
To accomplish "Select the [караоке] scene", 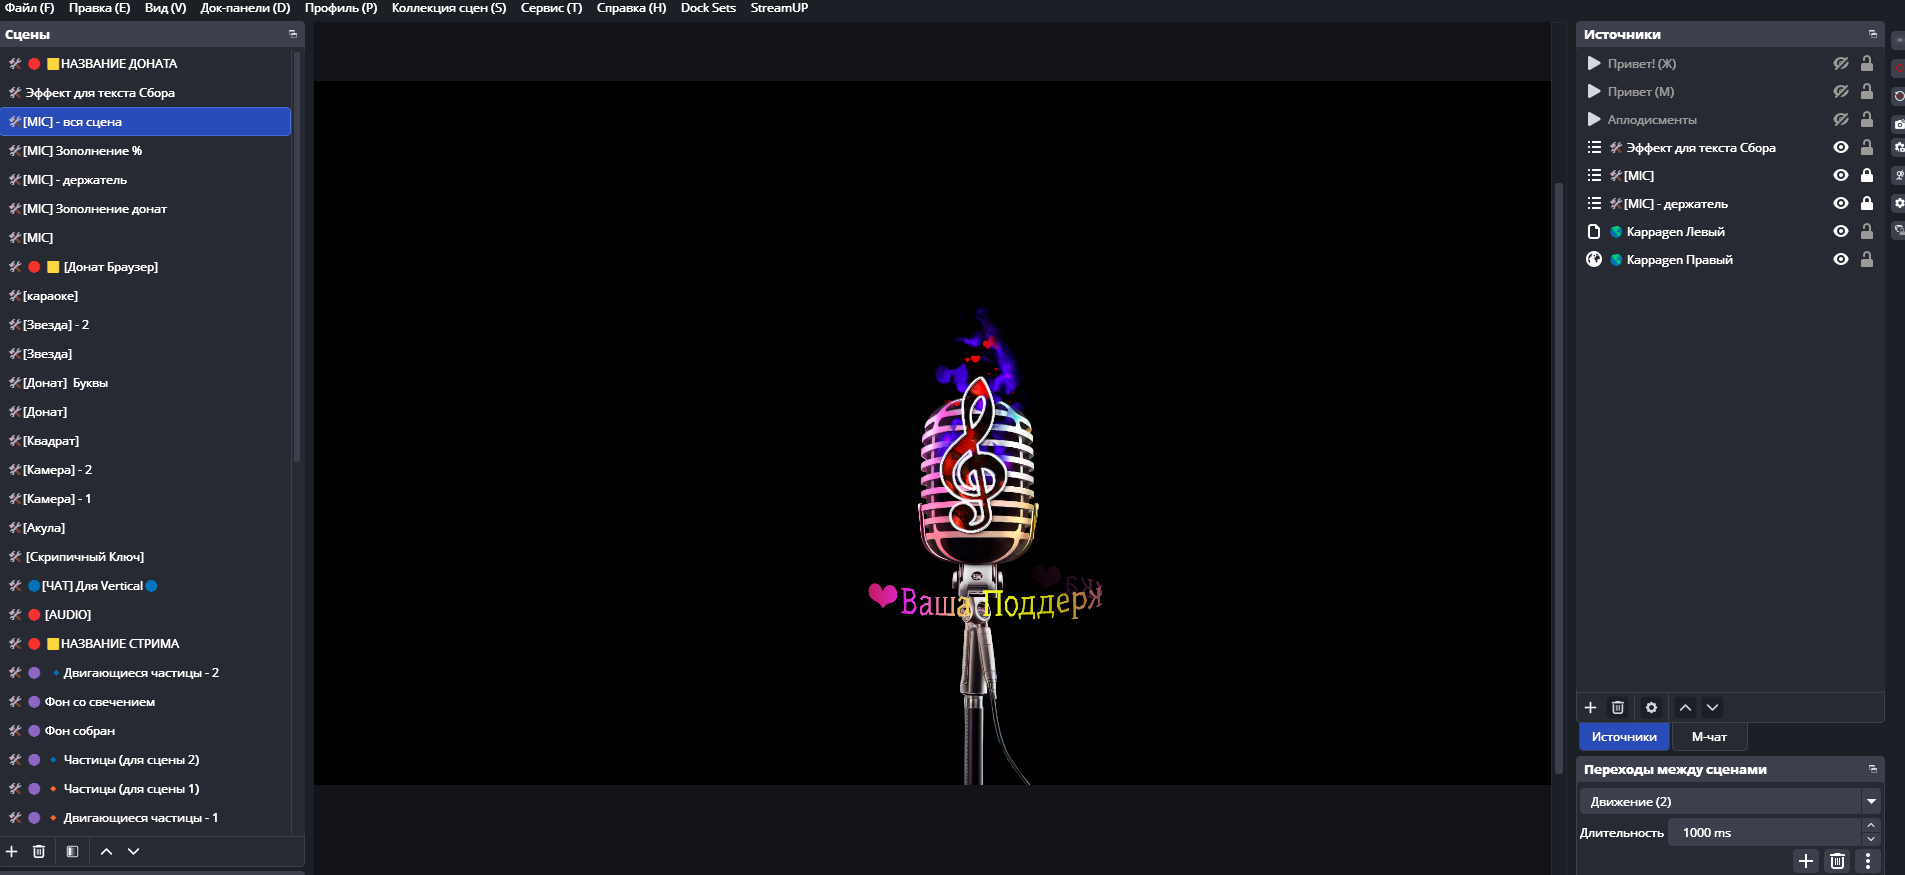I will [50, 296].
